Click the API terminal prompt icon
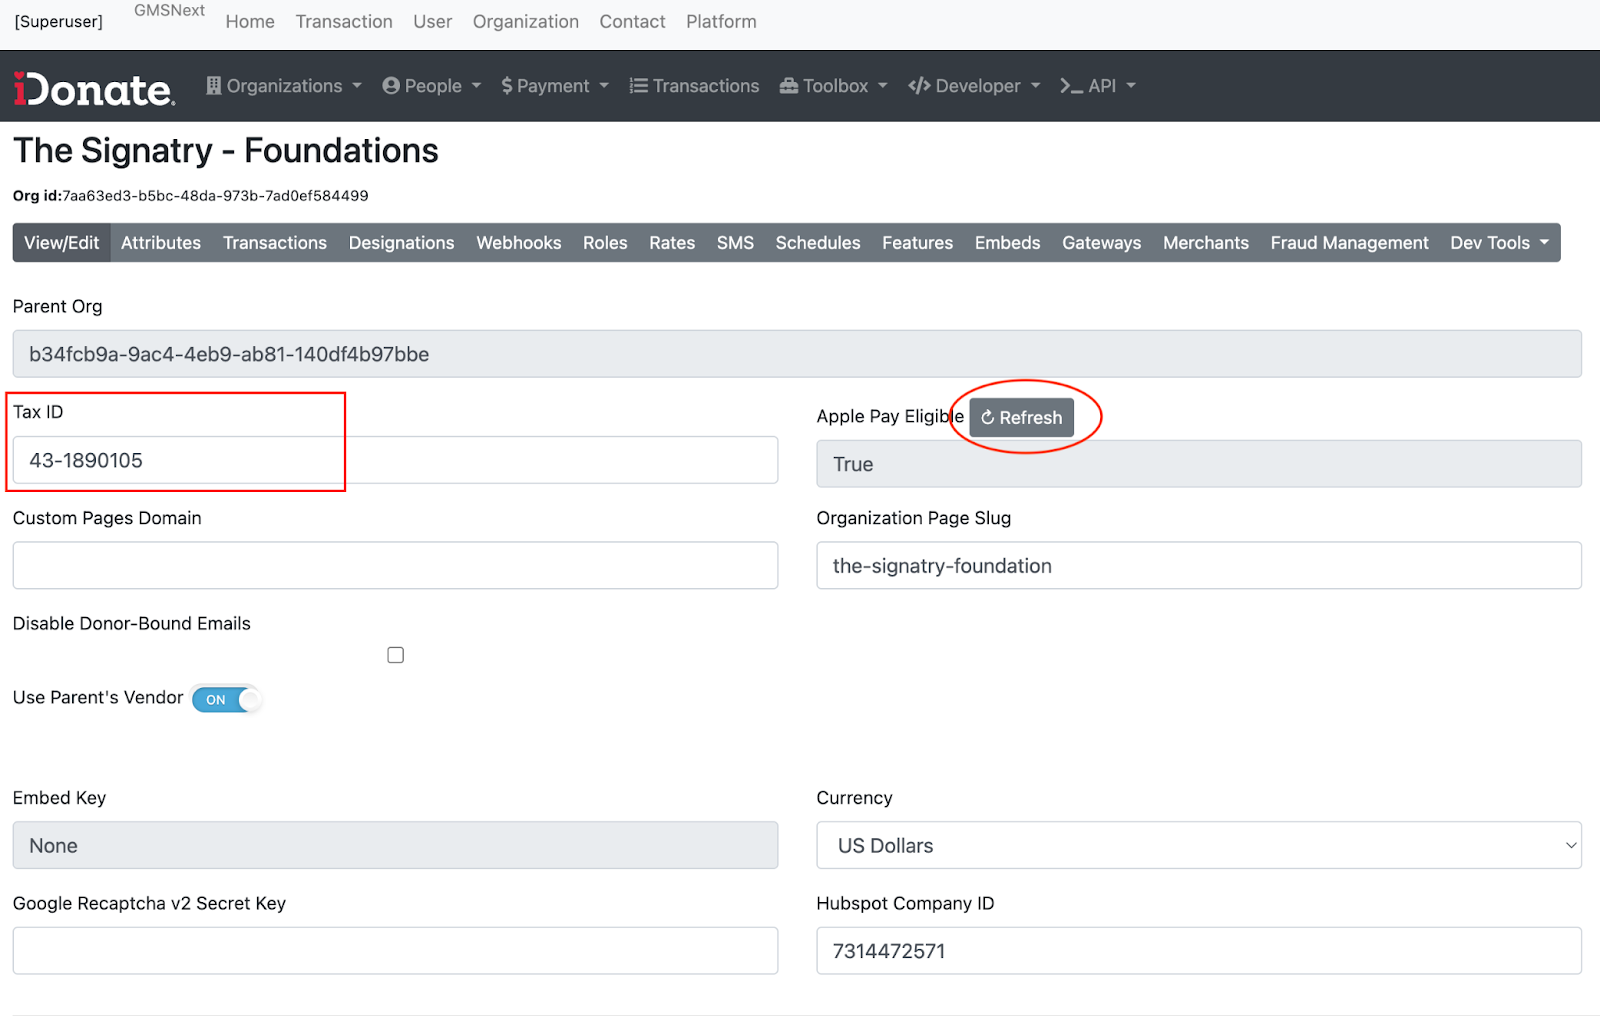Screen dimensions: 1600x1016 point(1071,86)
